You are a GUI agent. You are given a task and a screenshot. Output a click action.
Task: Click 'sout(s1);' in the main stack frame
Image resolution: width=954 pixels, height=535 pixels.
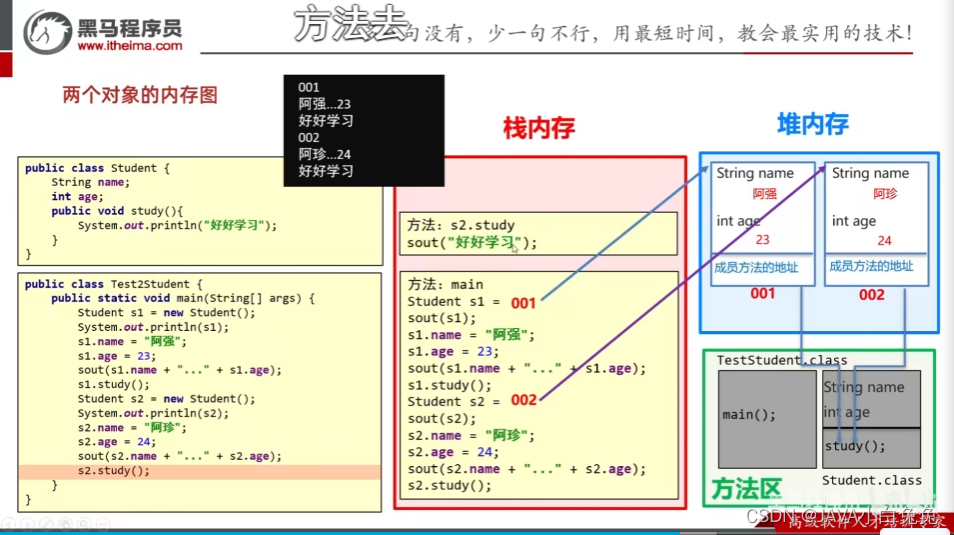pos(442,318)
